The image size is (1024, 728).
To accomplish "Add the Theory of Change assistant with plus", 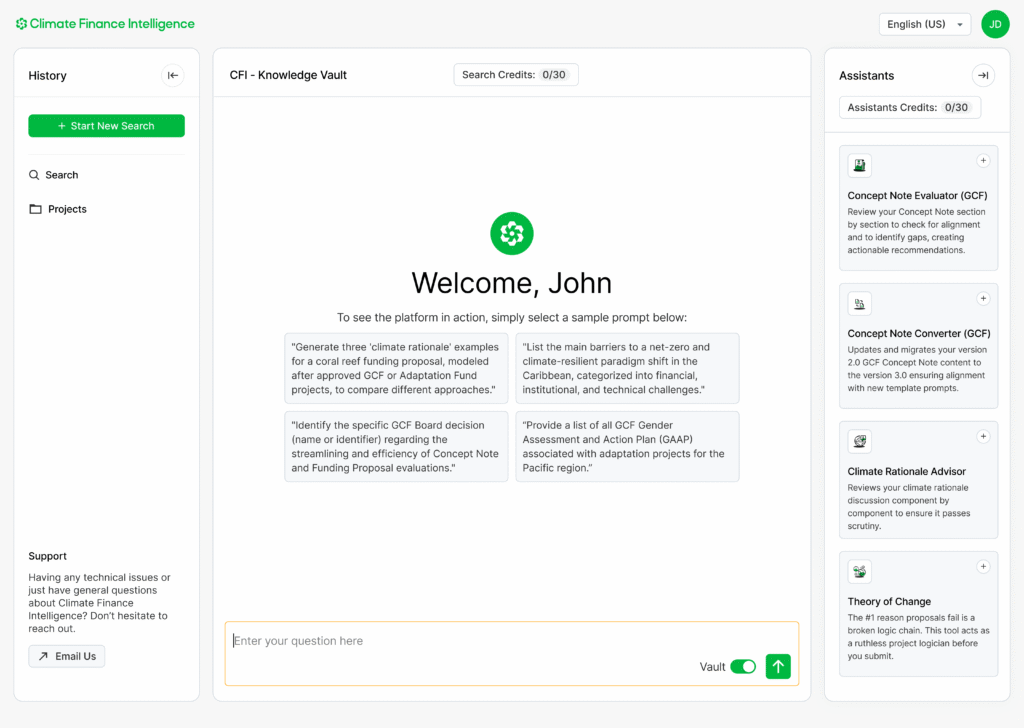I will click(x=983, y=567).
